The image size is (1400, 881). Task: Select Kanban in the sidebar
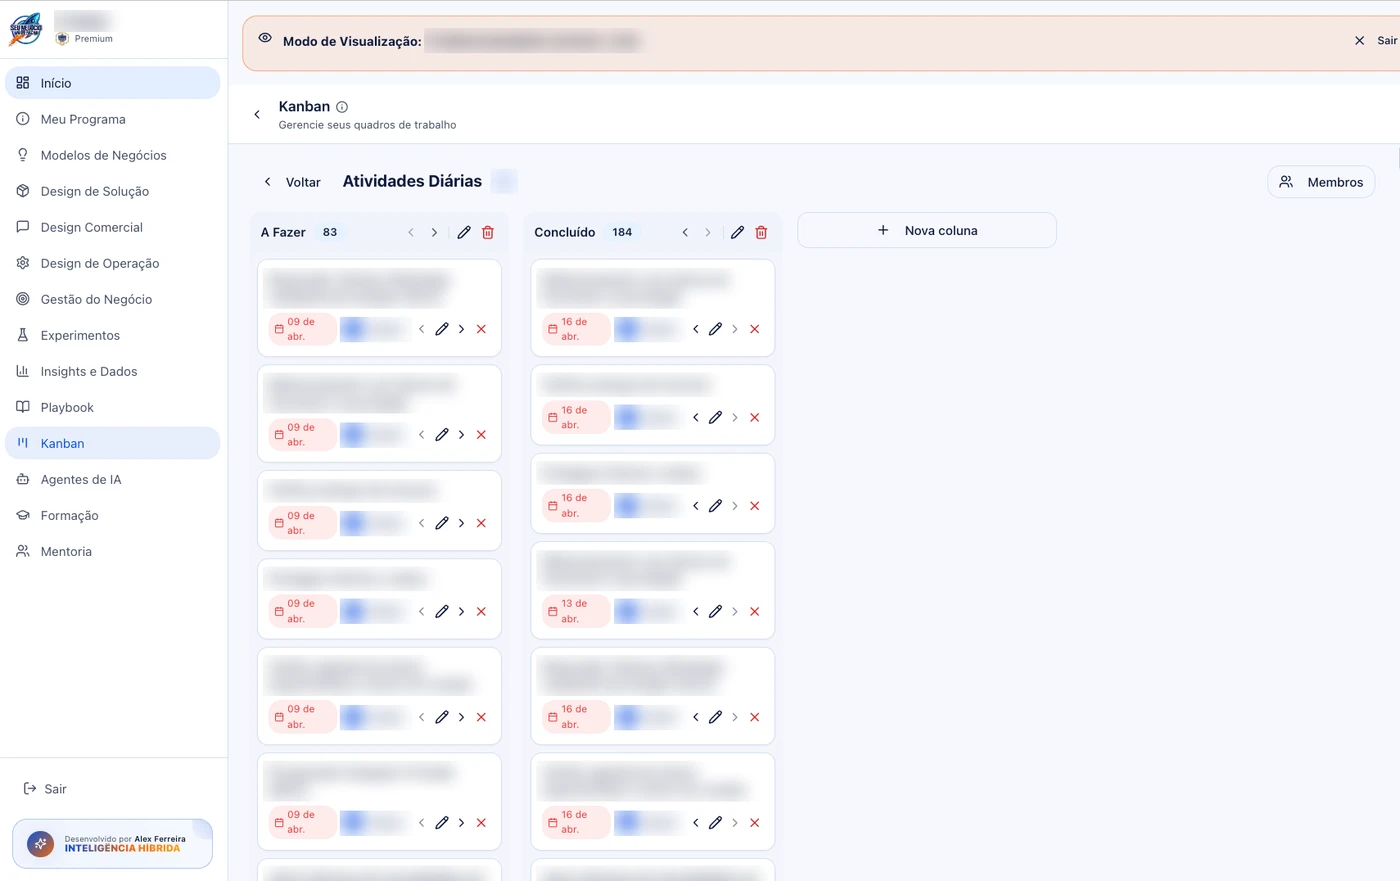coord(112,443)
